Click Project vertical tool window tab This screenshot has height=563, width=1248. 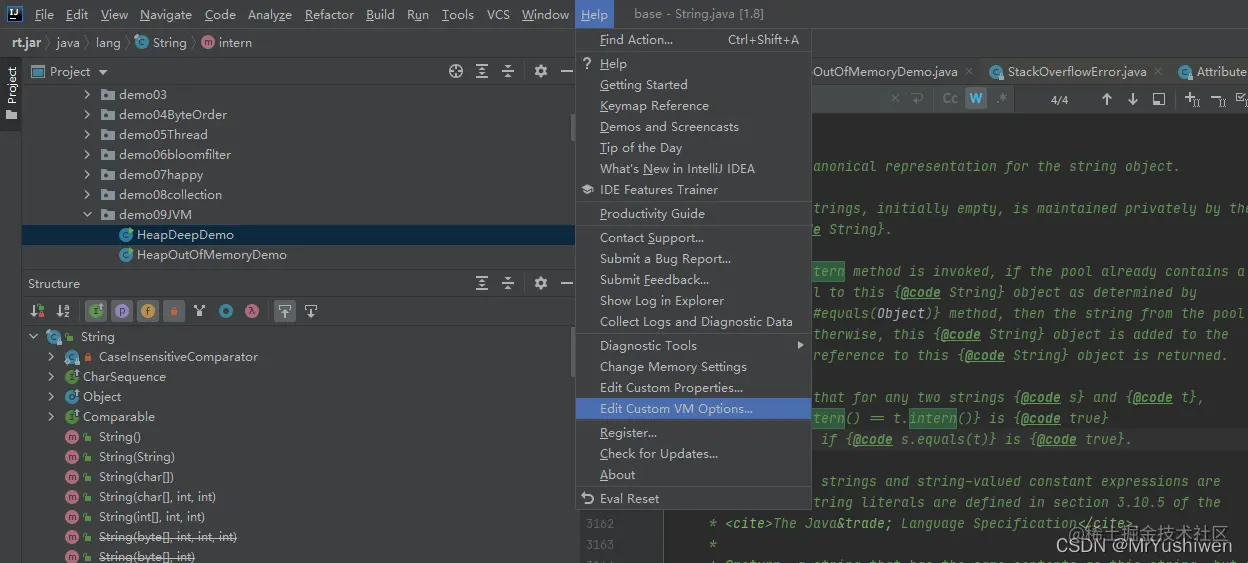(x=11, y=93)
